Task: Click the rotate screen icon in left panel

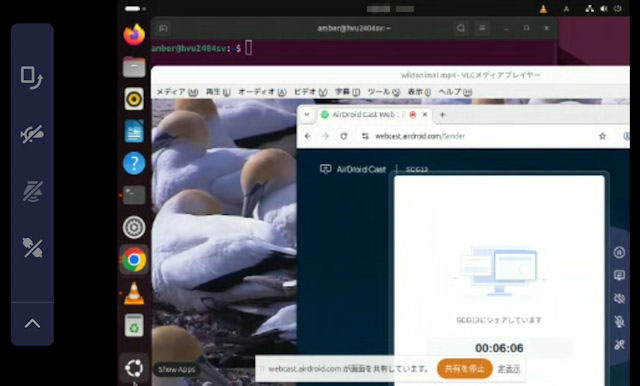Action: 32,78
